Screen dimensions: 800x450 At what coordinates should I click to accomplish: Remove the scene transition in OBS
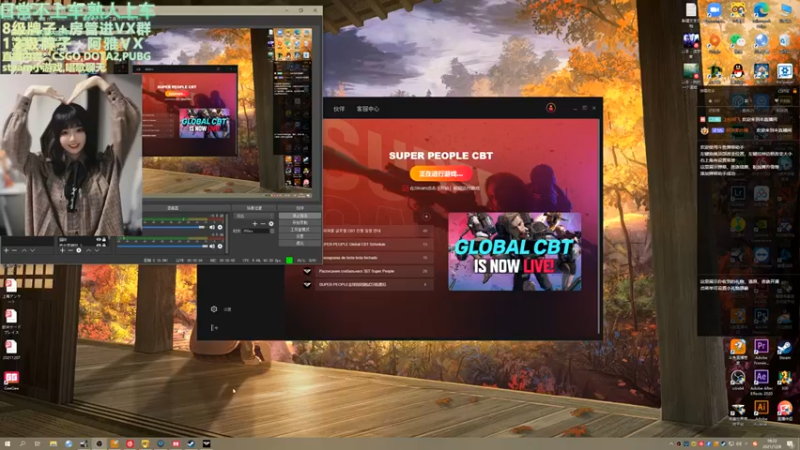coord(263,223)
